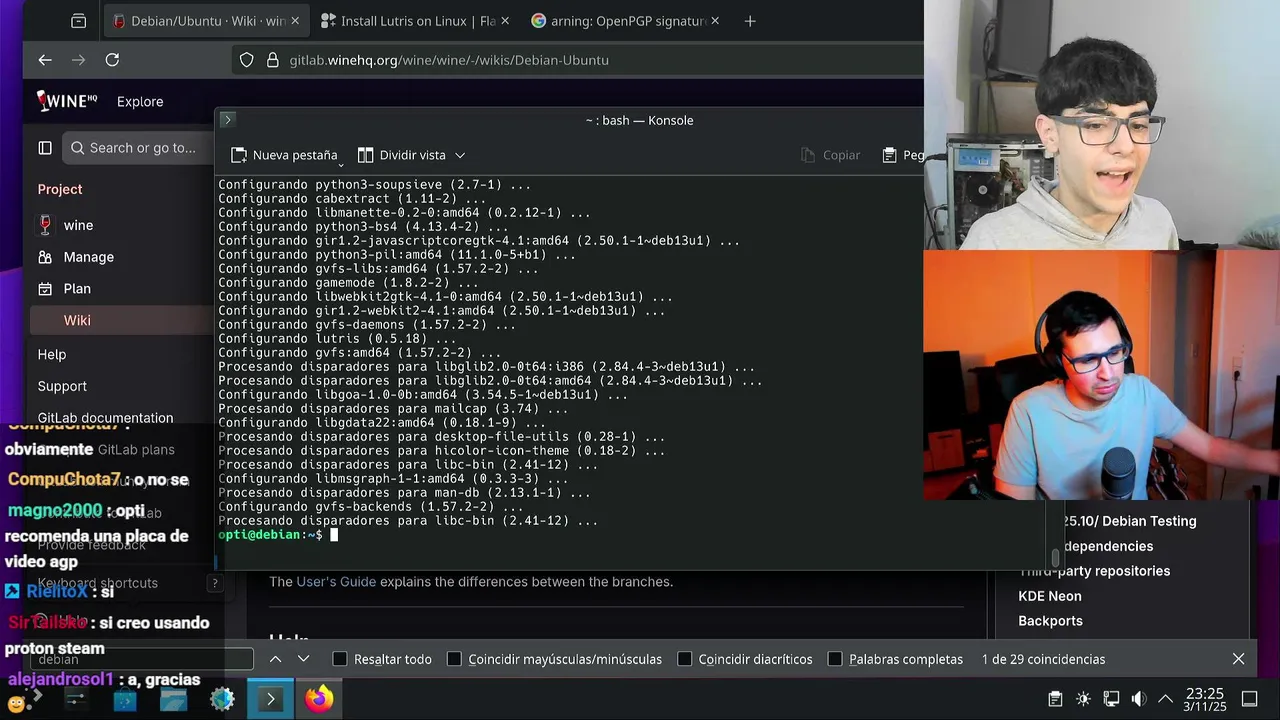Close the Firefox find bar
1280x720 pixels.
(x=1238, y=659)
